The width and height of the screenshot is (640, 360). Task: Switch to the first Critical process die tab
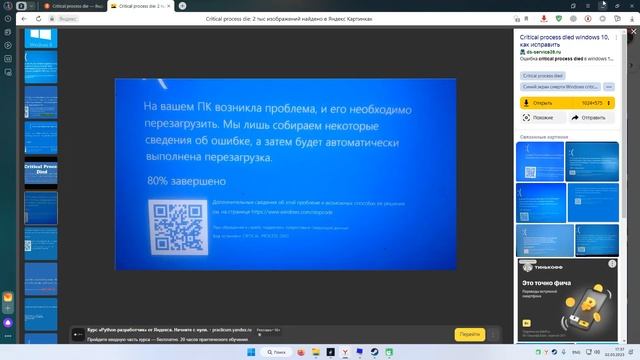[73, 6]
